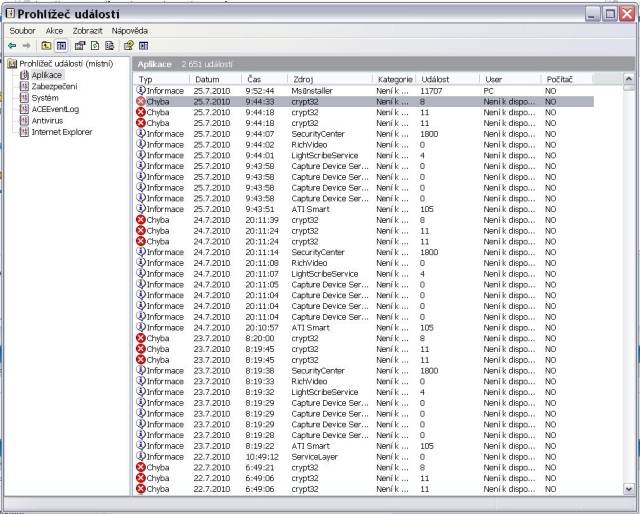Click the gray Forward arrow in toolbar

27,46
